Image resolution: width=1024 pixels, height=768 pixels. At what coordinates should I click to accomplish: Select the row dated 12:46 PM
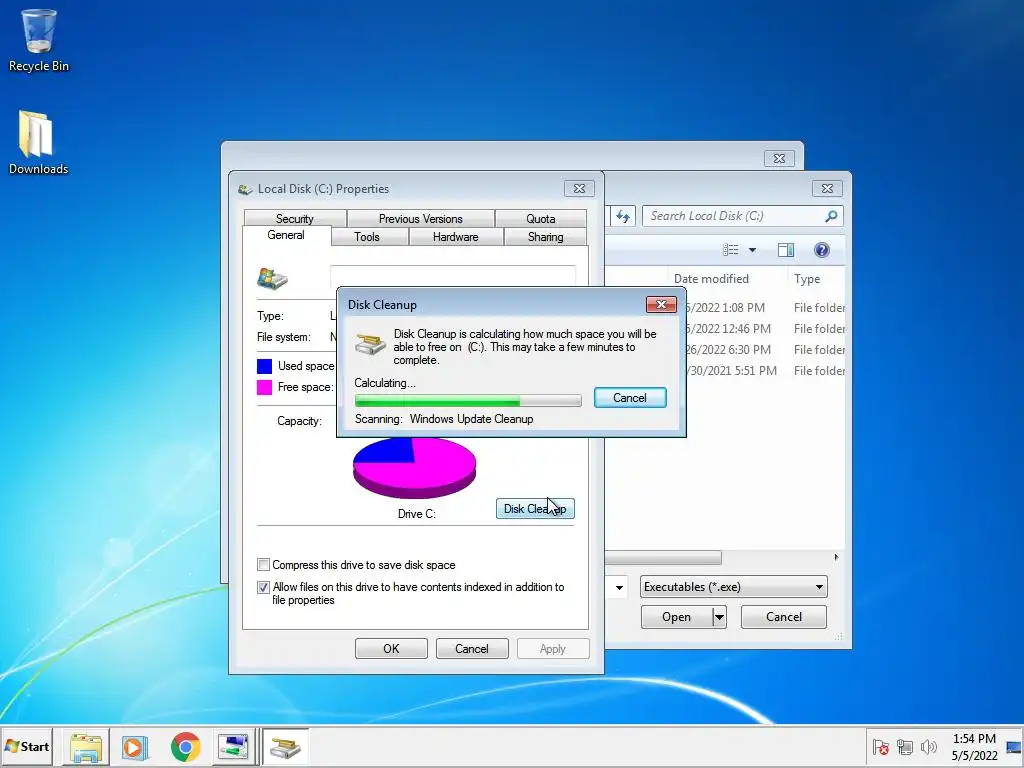(x=725, y=328)
